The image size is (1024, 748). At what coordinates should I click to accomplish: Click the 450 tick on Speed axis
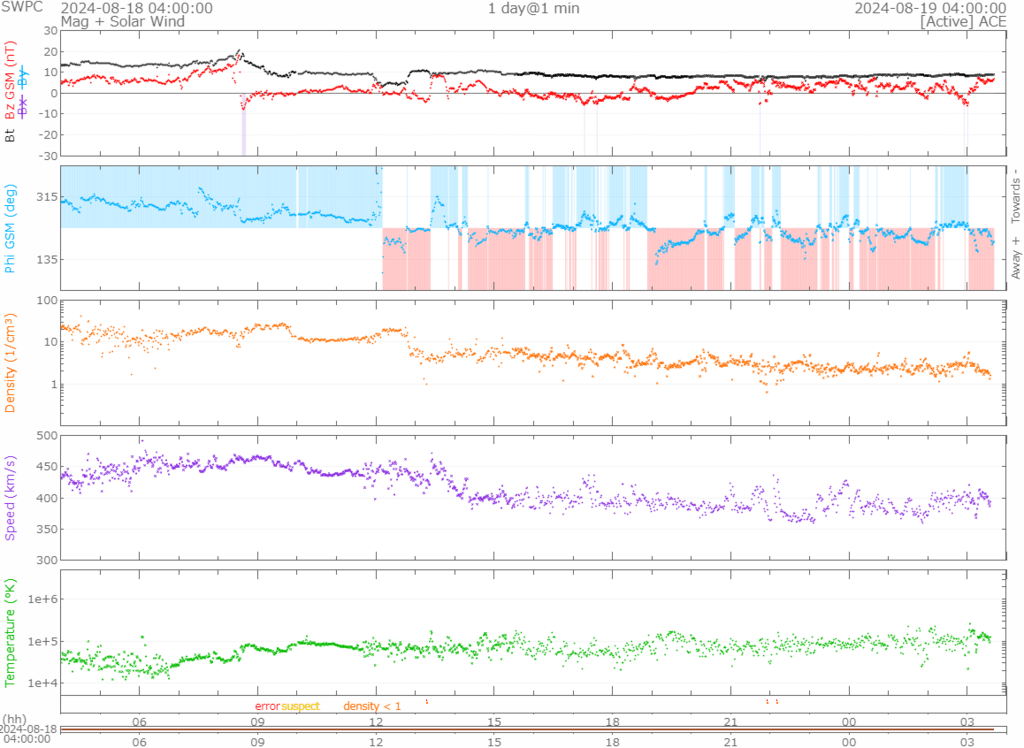click(48, 467)
